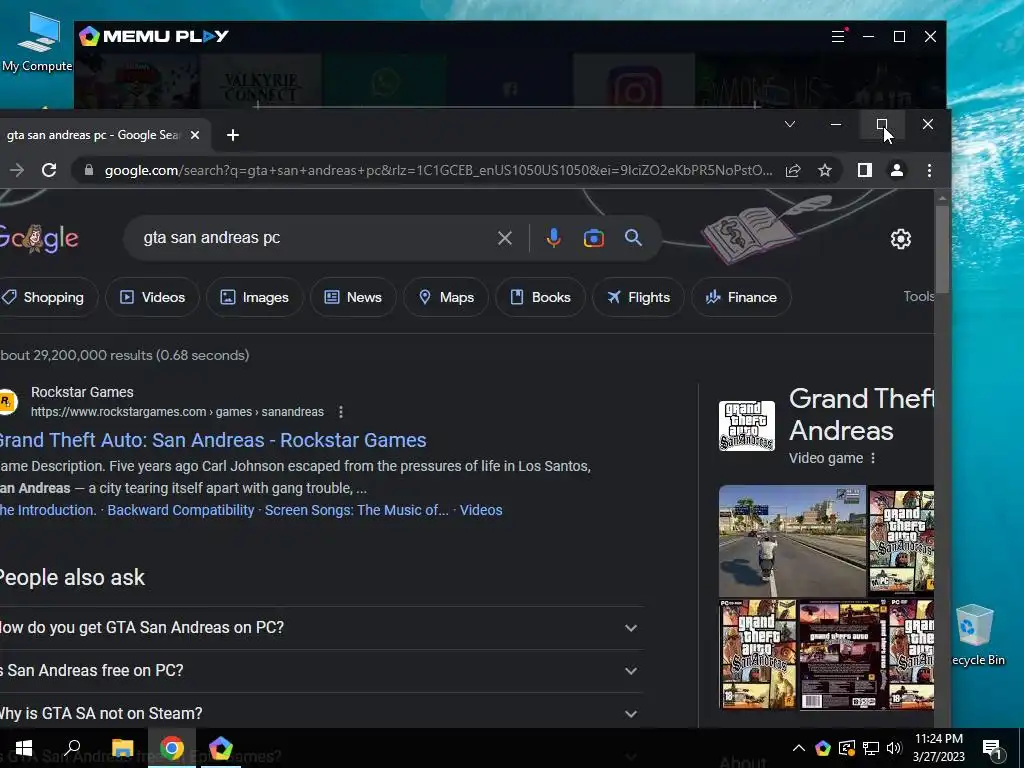Show hidden system tray icons
1024x768 pixels.
tap(799, 748)
